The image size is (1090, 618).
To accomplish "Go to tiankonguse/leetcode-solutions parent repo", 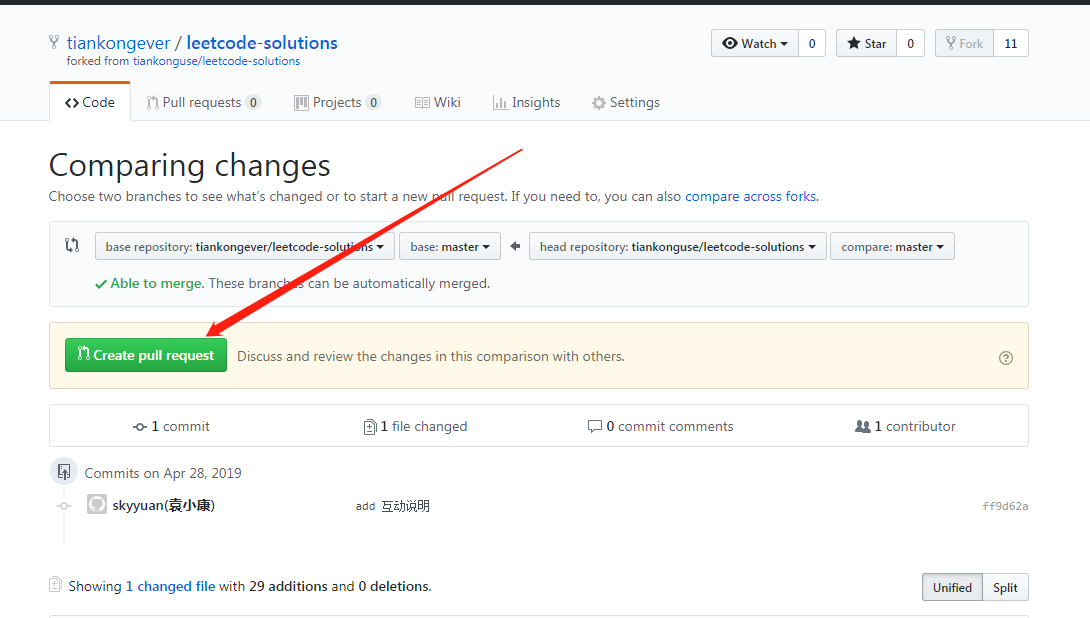I will [x=216, y=61].
